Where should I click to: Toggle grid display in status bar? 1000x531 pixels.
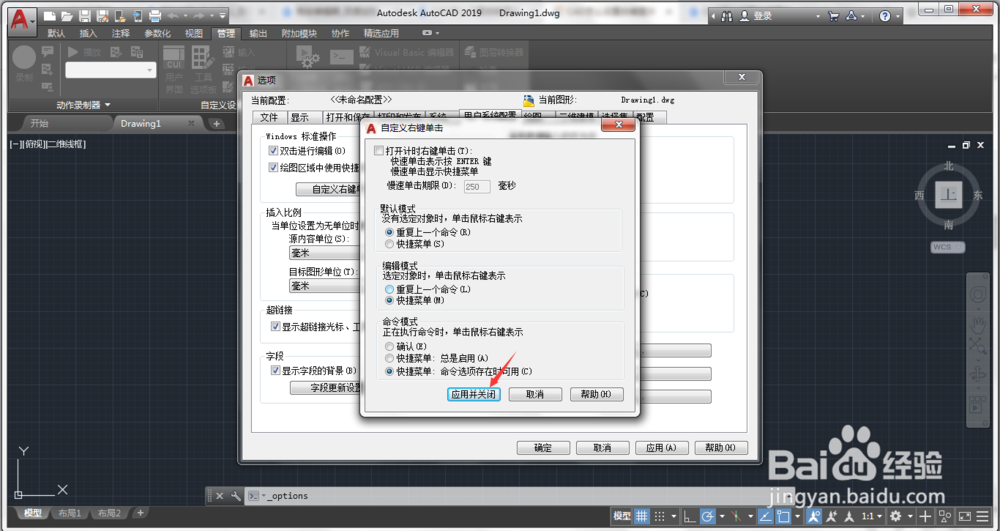(642, 516)
